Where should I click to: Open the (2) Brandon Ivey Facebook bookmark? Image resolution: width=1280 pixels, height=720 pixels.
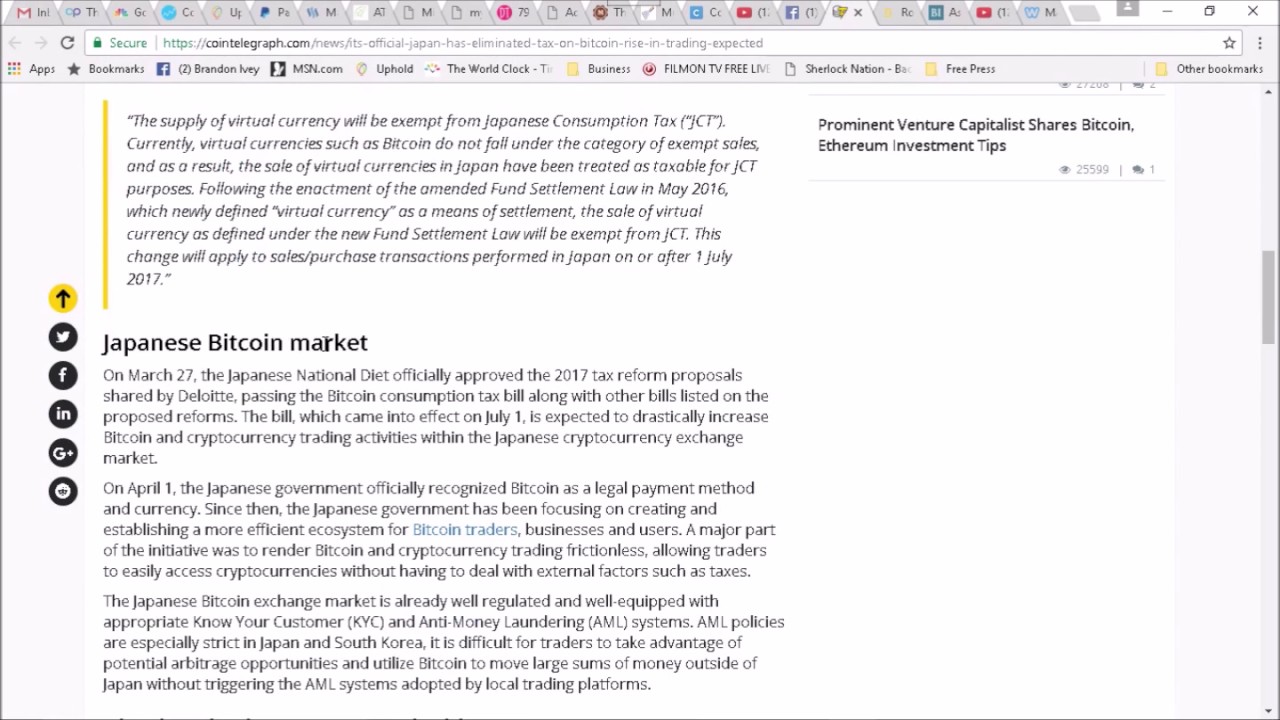pyautogui.click(x=209, y=69)
